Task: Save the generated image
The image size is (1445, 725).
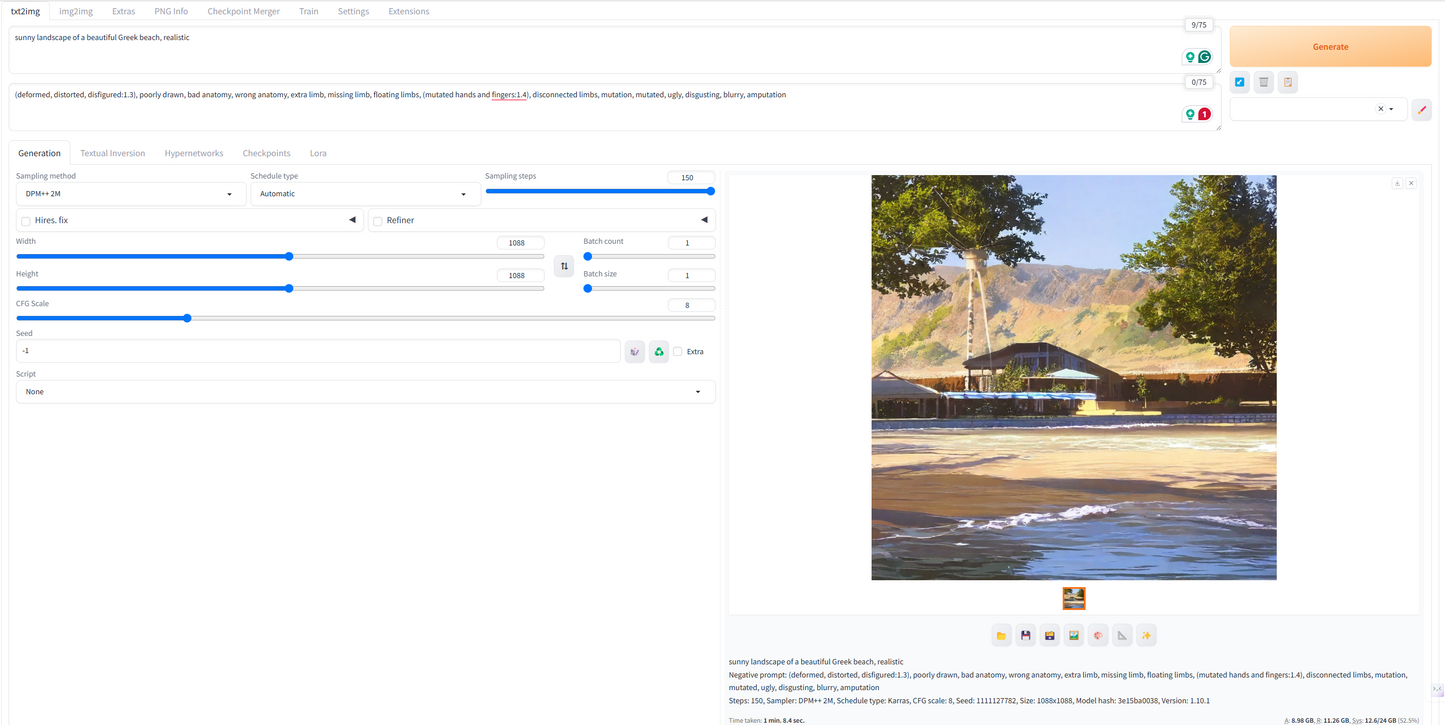Action: 1025,635
